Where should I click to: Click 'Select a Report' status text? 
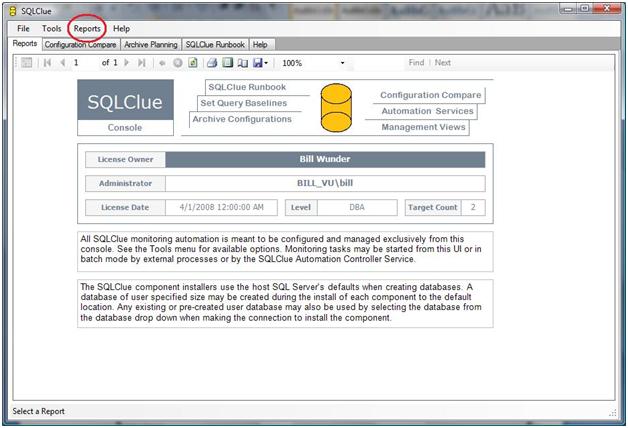(38, 411)
